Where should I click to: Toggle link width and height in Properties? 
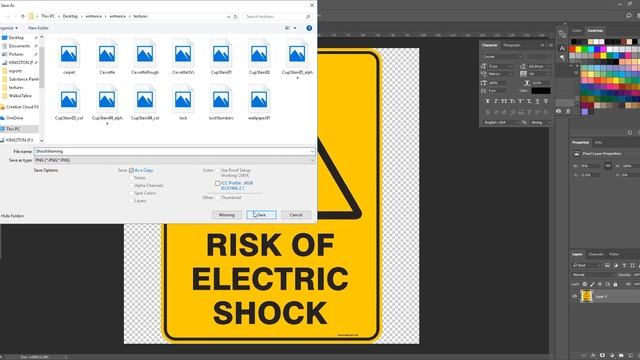(608, 166)
